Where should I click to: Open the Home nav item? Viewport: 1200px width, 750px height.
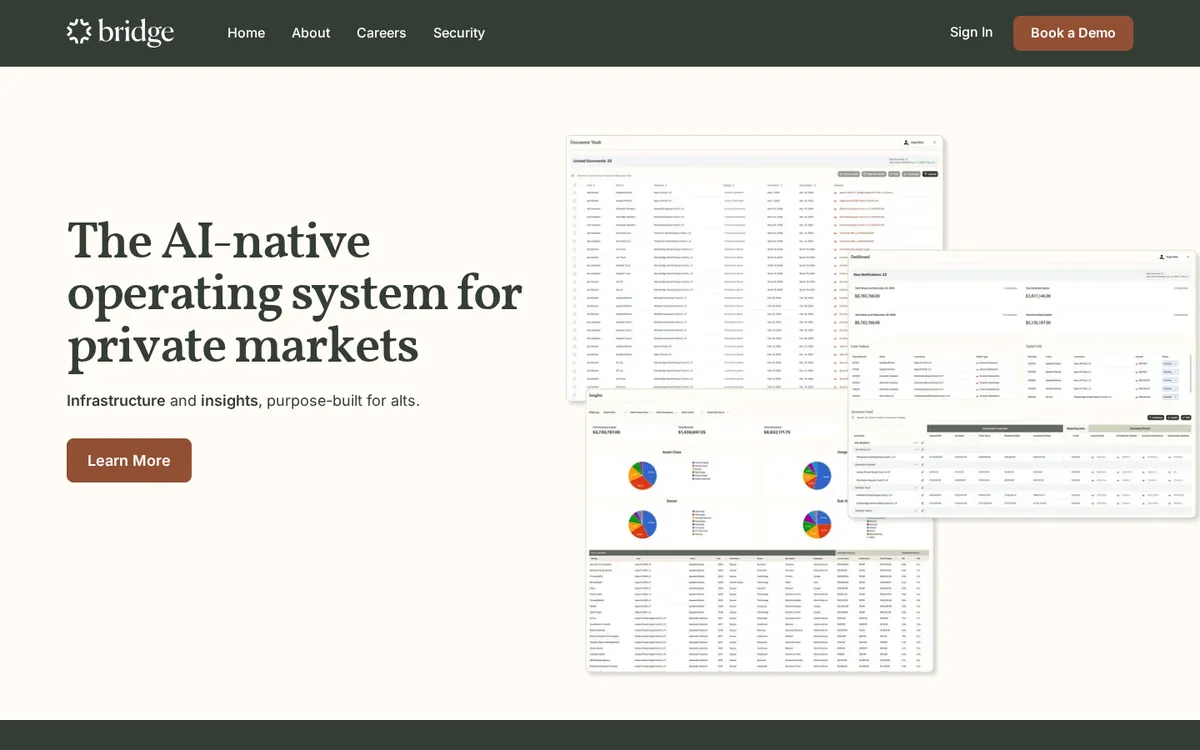[x=246, y=33]
